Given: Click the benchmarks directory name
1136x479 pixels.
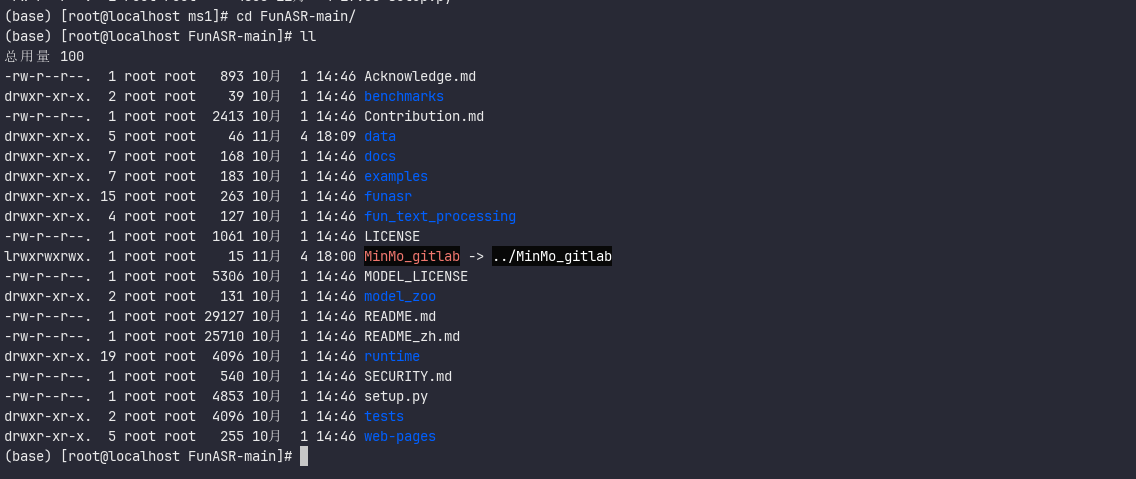Looking at the screenshot, I should (404, 97).
